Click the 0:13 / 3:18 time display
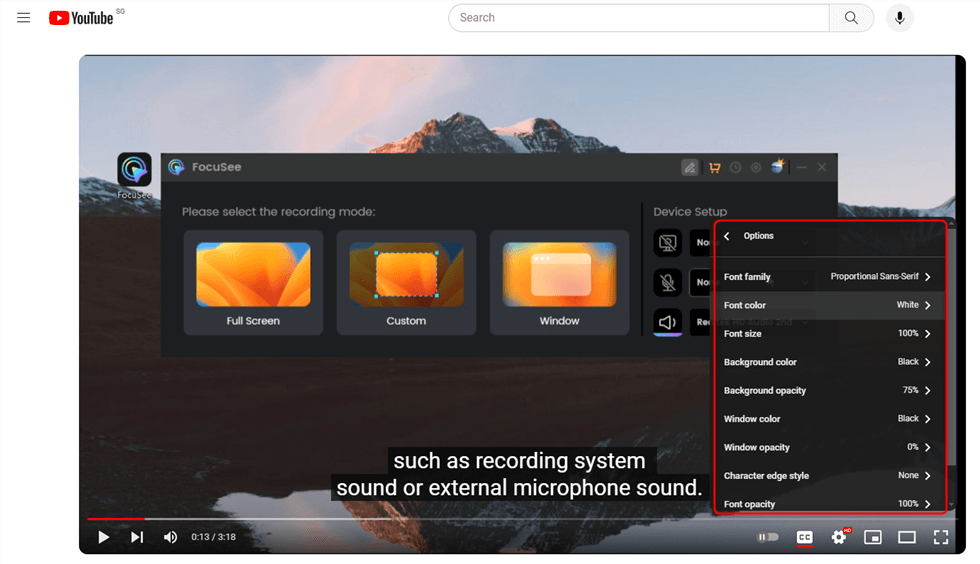 [x=214, y=537]
